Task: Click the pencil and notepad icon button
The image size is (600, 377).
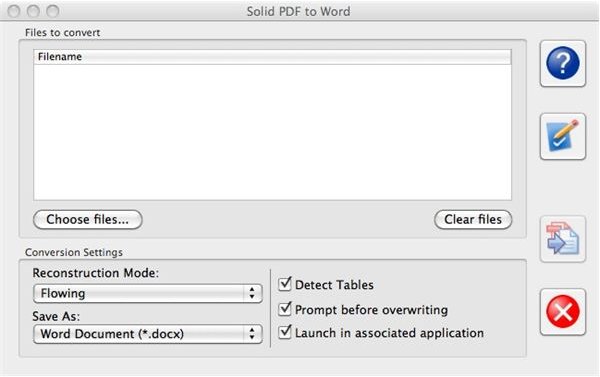Action: tap(562, 136)
